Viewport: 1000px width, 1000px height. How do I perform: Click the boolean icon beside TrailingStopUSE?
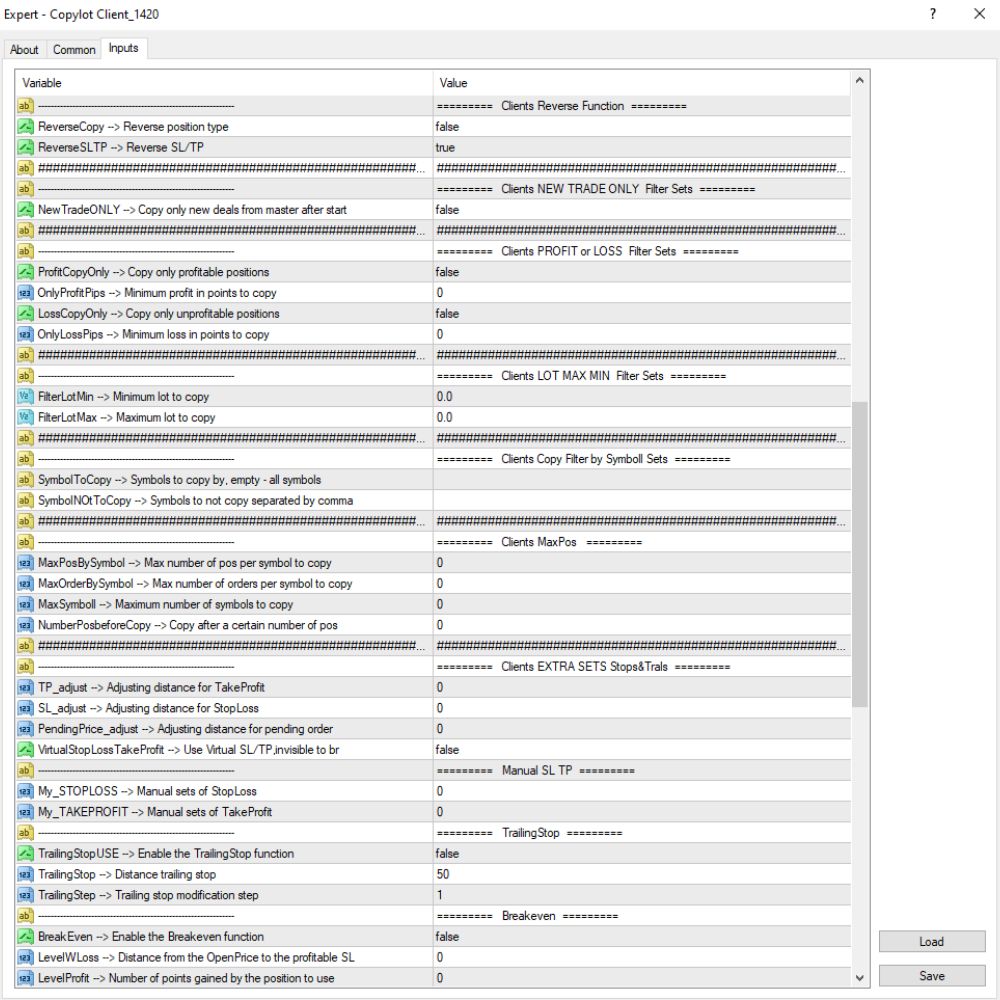25,853
